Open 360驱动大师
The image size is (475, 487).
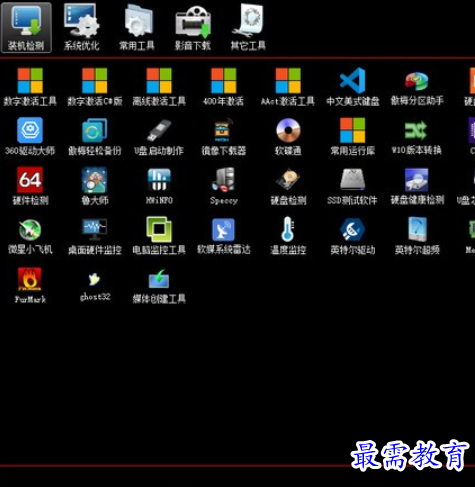(30, 136)
